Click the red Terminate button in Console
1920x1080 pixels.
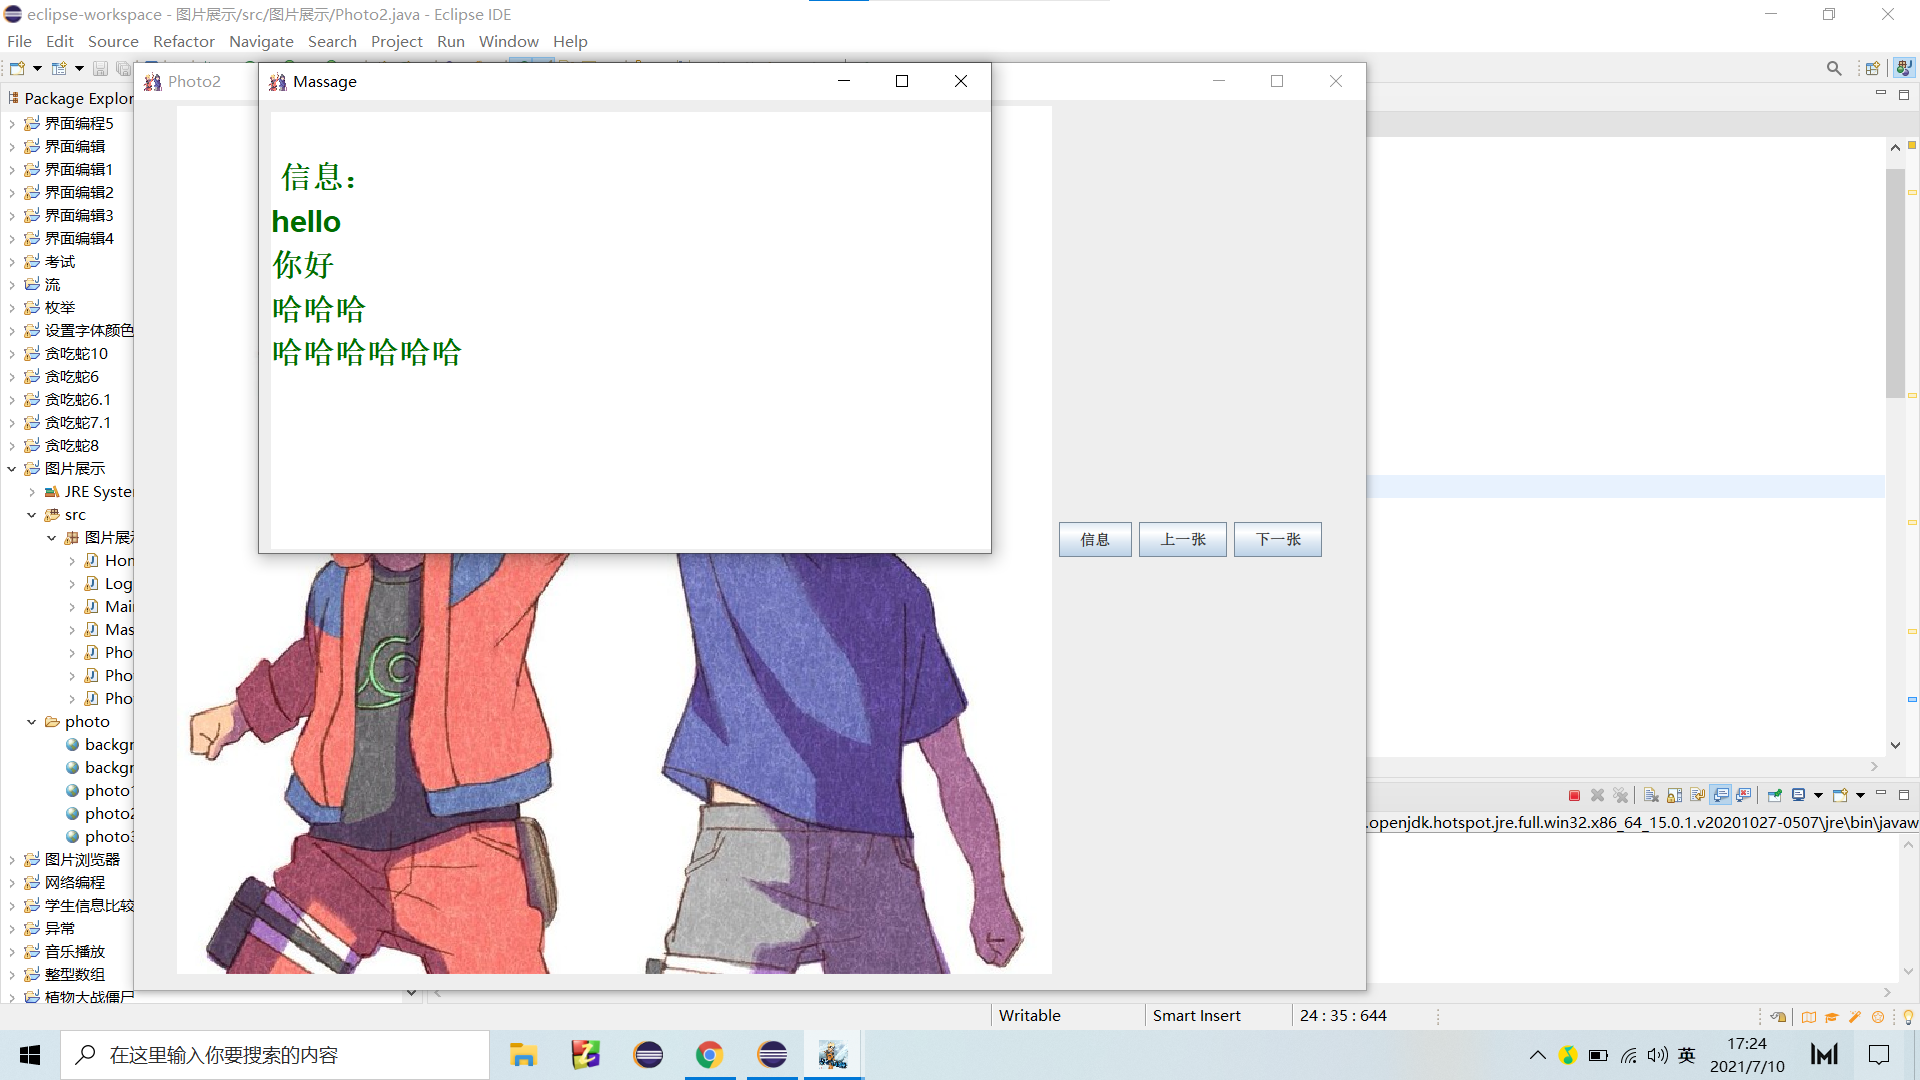[1574, 795]
